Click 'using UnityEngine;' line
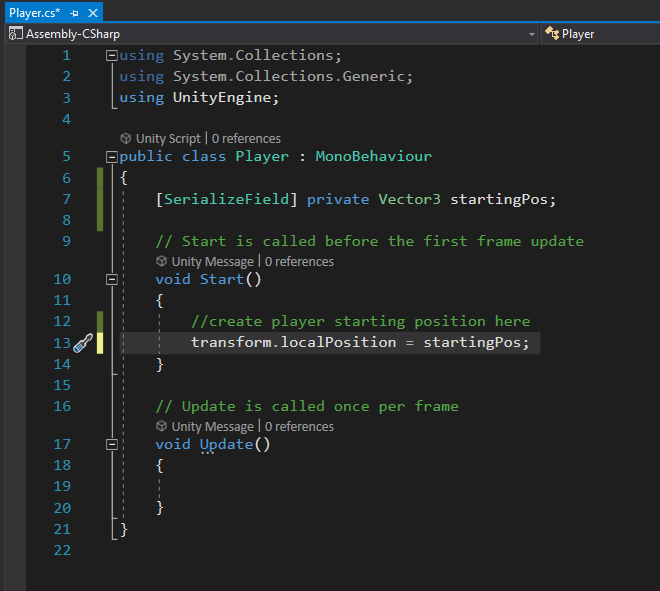 coord(199,98)
